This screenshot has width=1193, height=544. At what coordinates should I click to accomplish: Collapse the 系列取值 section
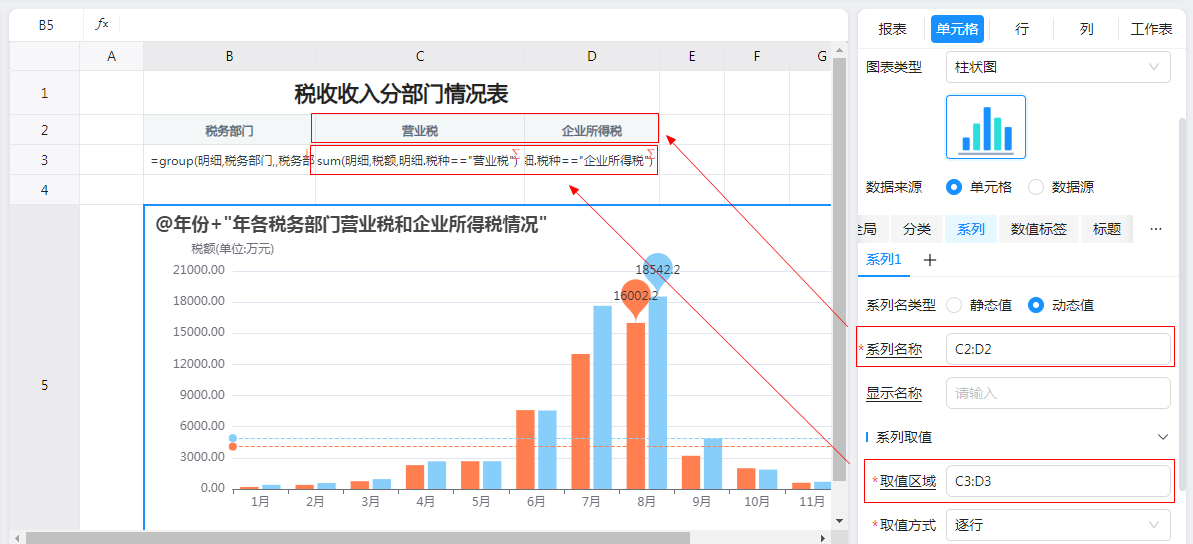pyautogui.click(x=1162, y=437)
